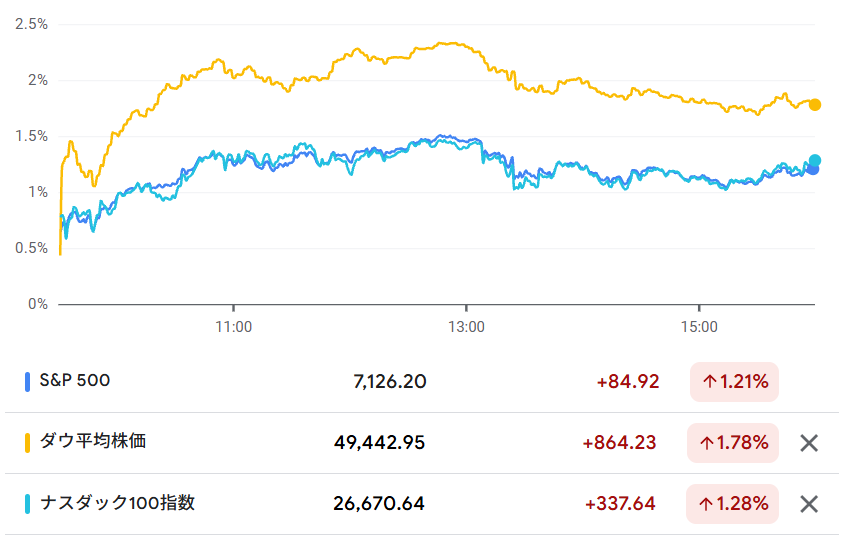
Task: Click the blue S&P 500 endpoint dot
Action: pos(813,169)
